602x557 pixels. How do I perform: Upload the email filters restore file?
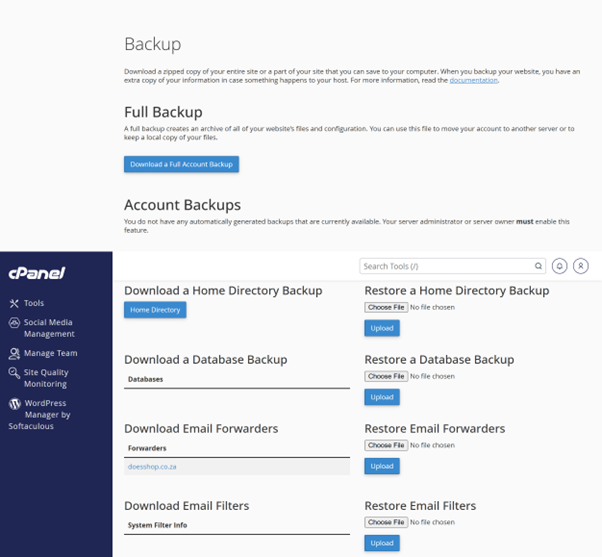click(382, 543)
